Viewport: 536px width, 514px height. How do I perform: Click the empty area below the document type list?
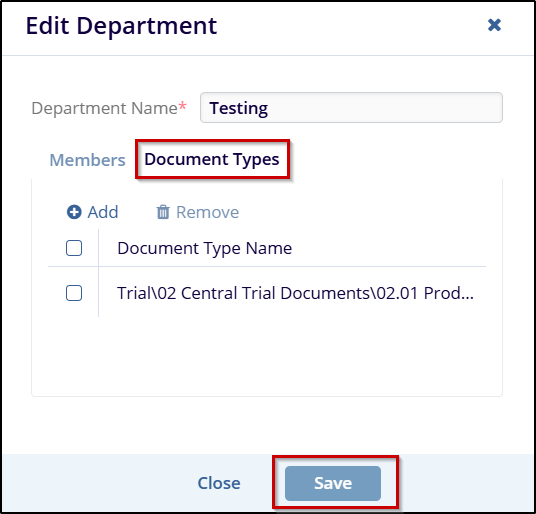tap(267, 356)
